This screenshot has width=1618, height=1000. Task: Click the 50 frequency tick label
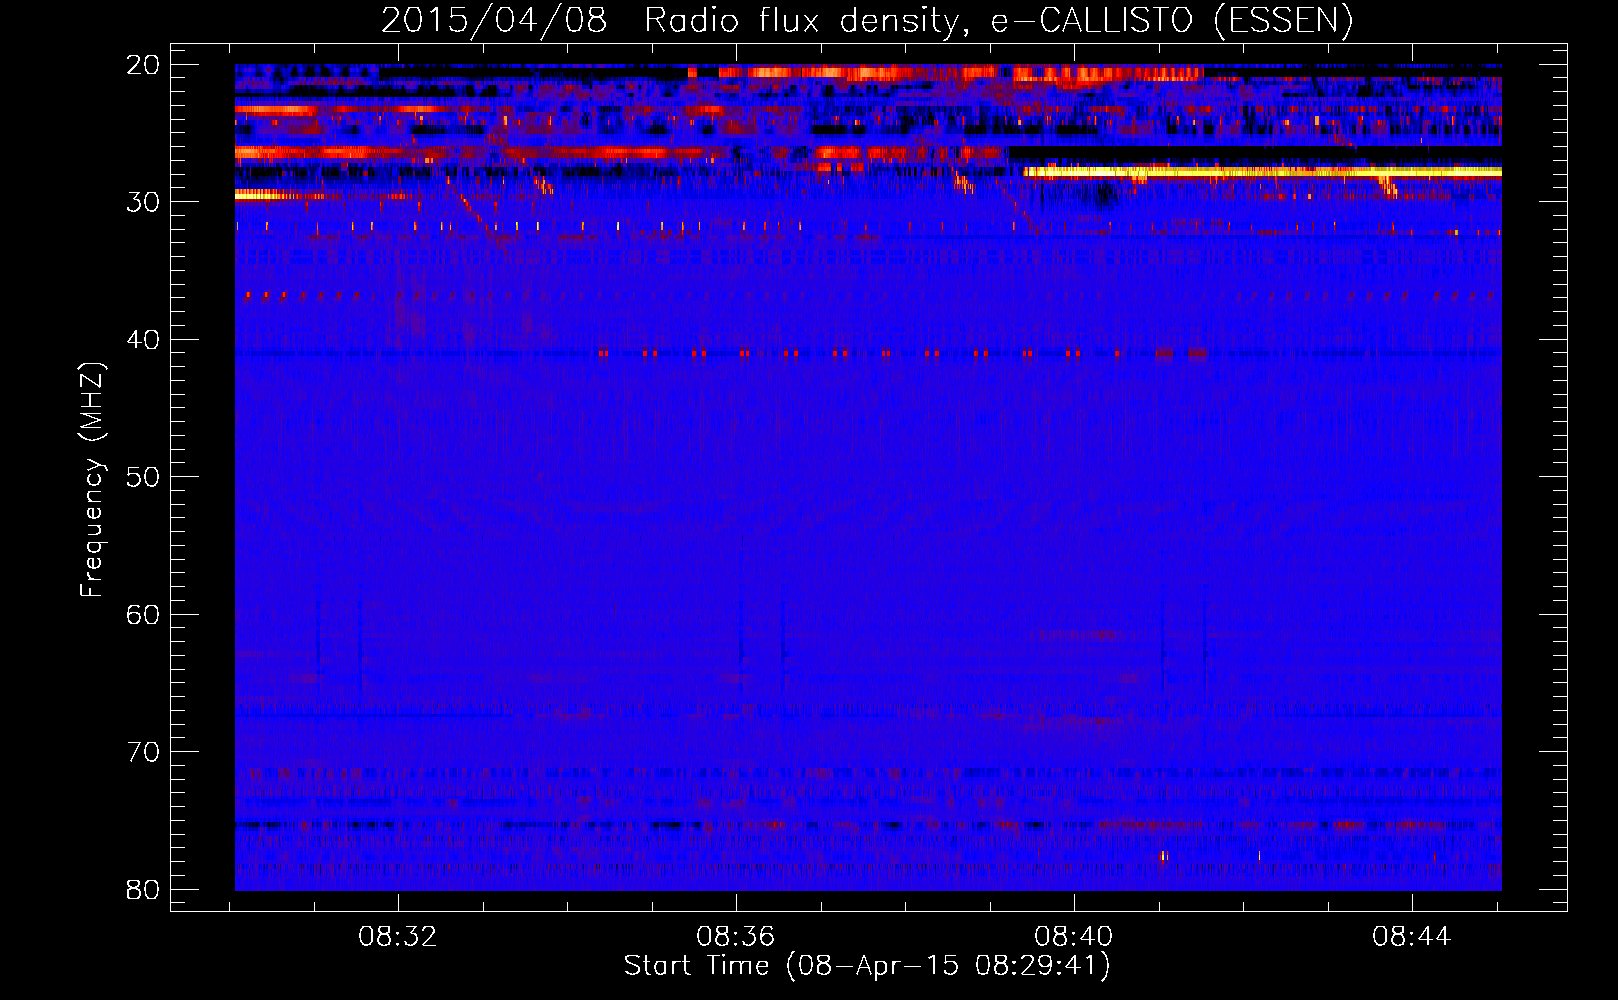tap(144, 477)
